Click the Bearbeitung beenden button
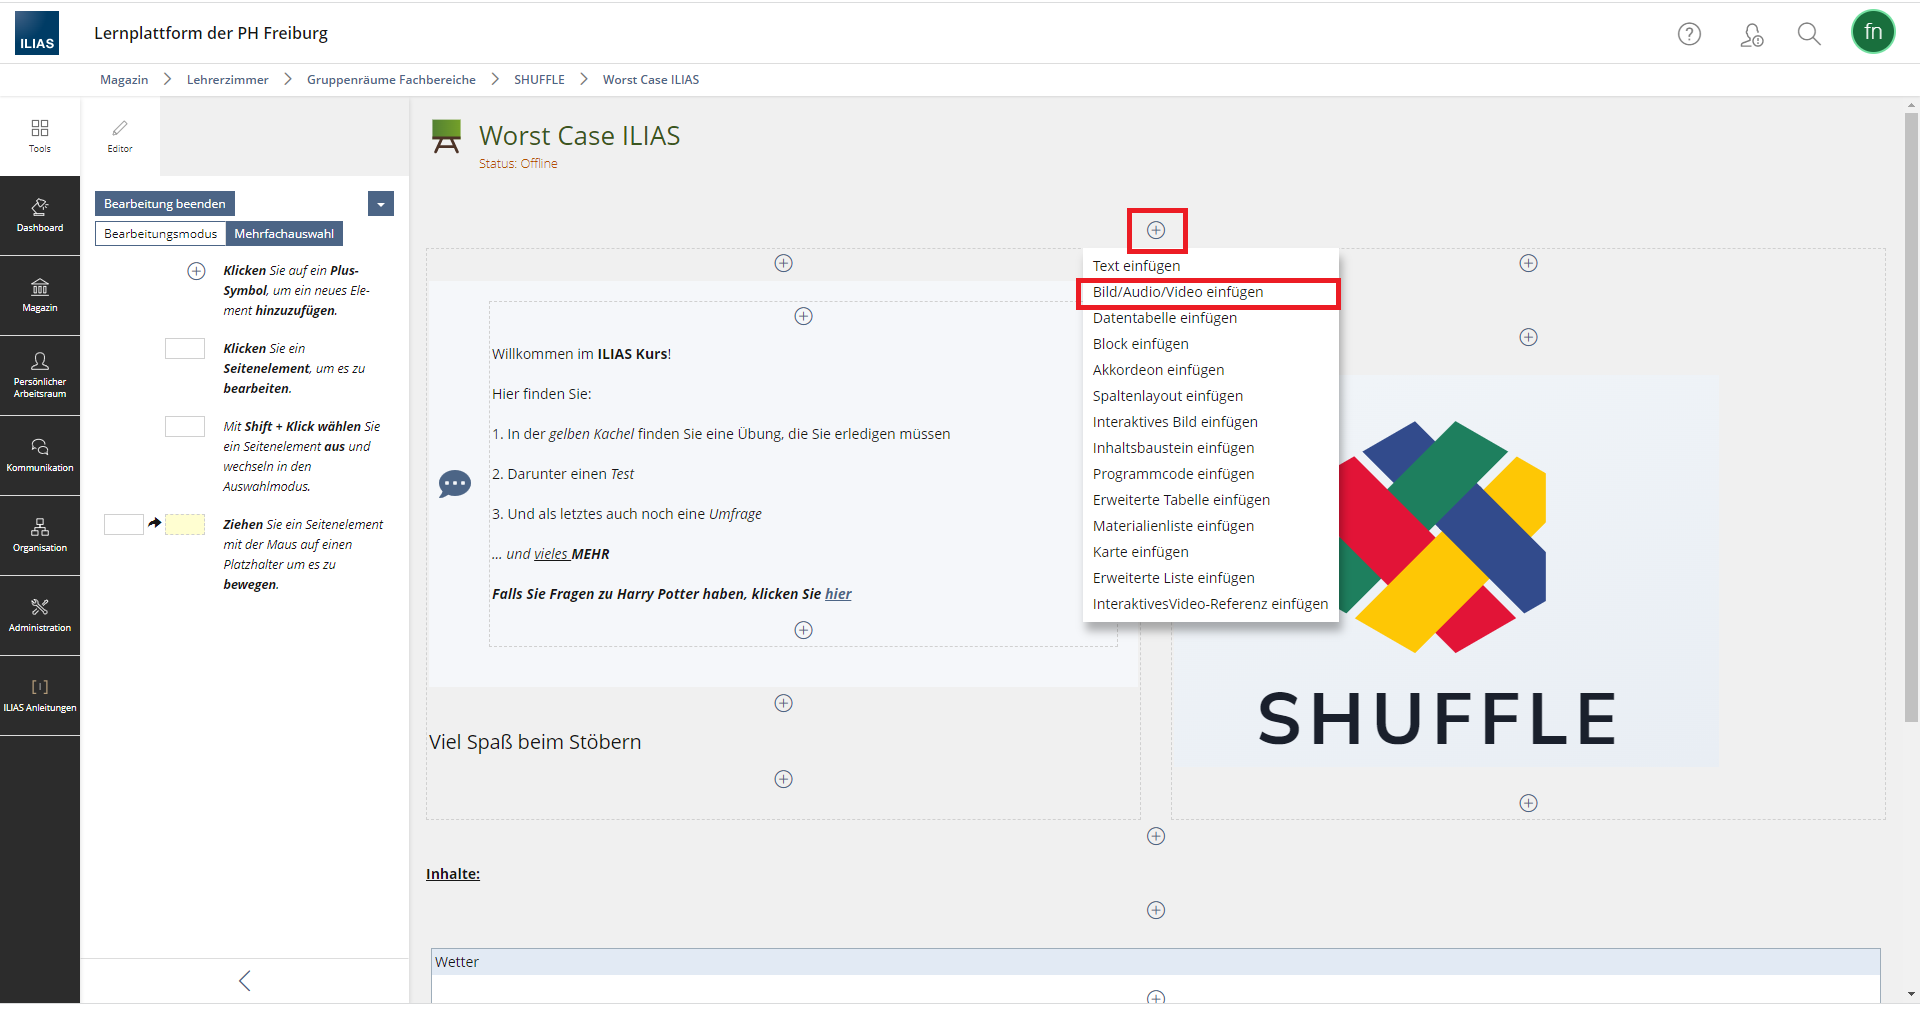Screen dimensions: 1920x1010 coord(164,203)
